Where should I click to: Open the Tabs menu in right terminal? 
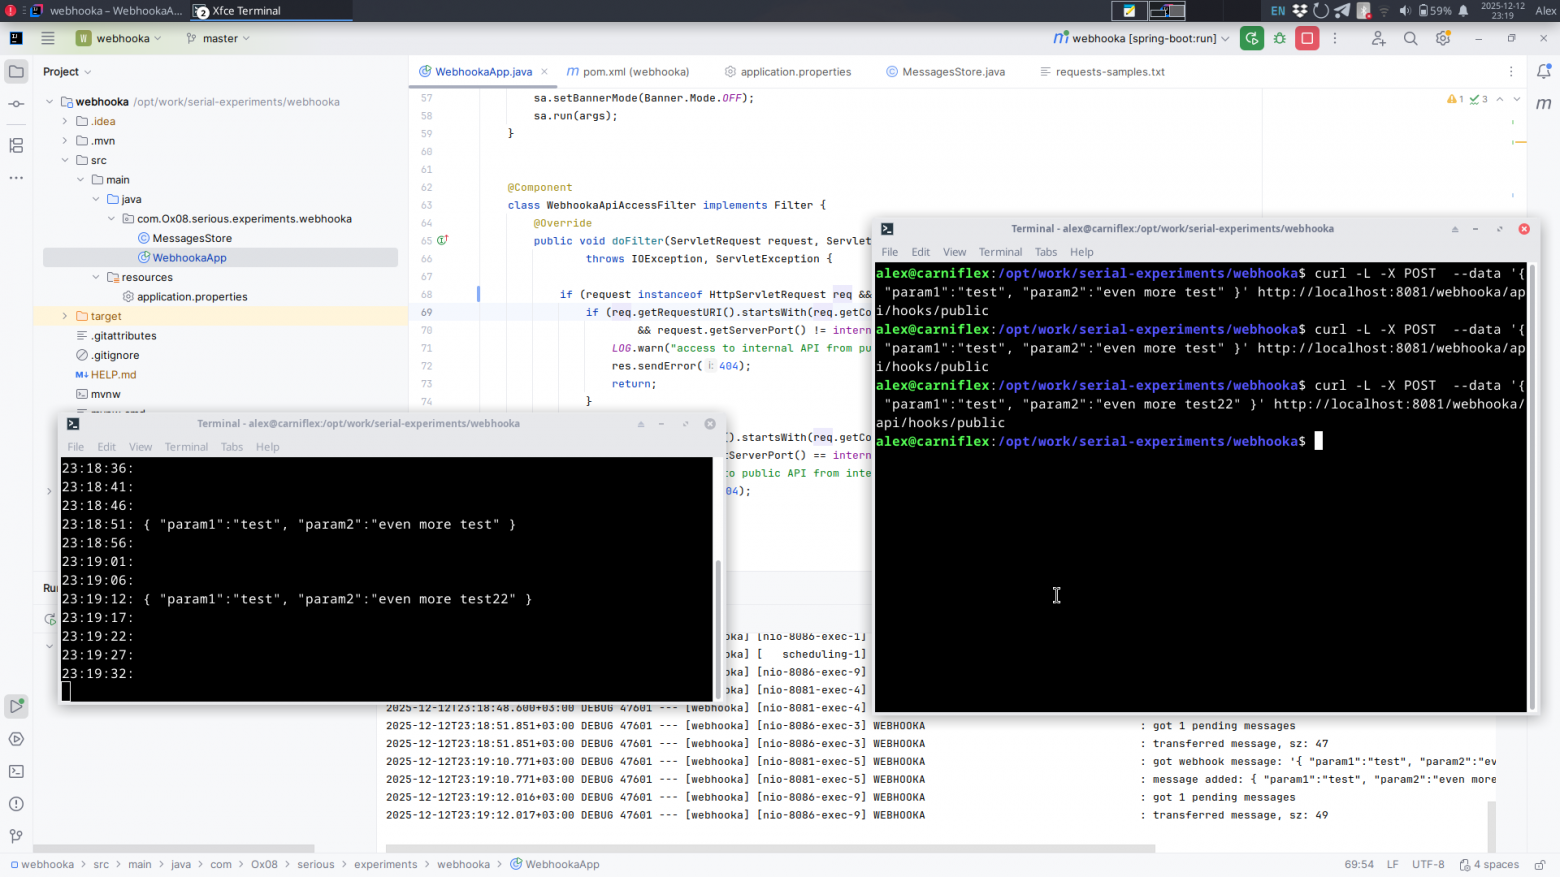click(1045, 252)
